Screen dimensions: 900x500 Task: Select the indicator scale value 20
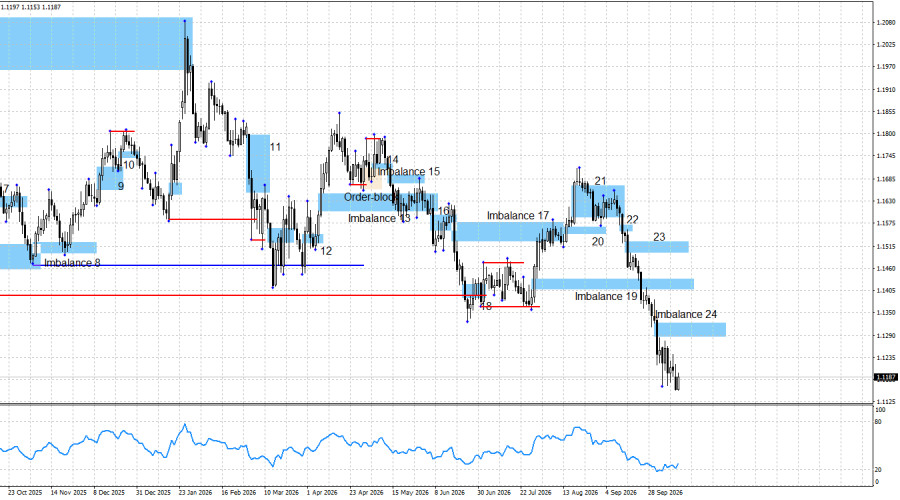click(x=879, y=470)
